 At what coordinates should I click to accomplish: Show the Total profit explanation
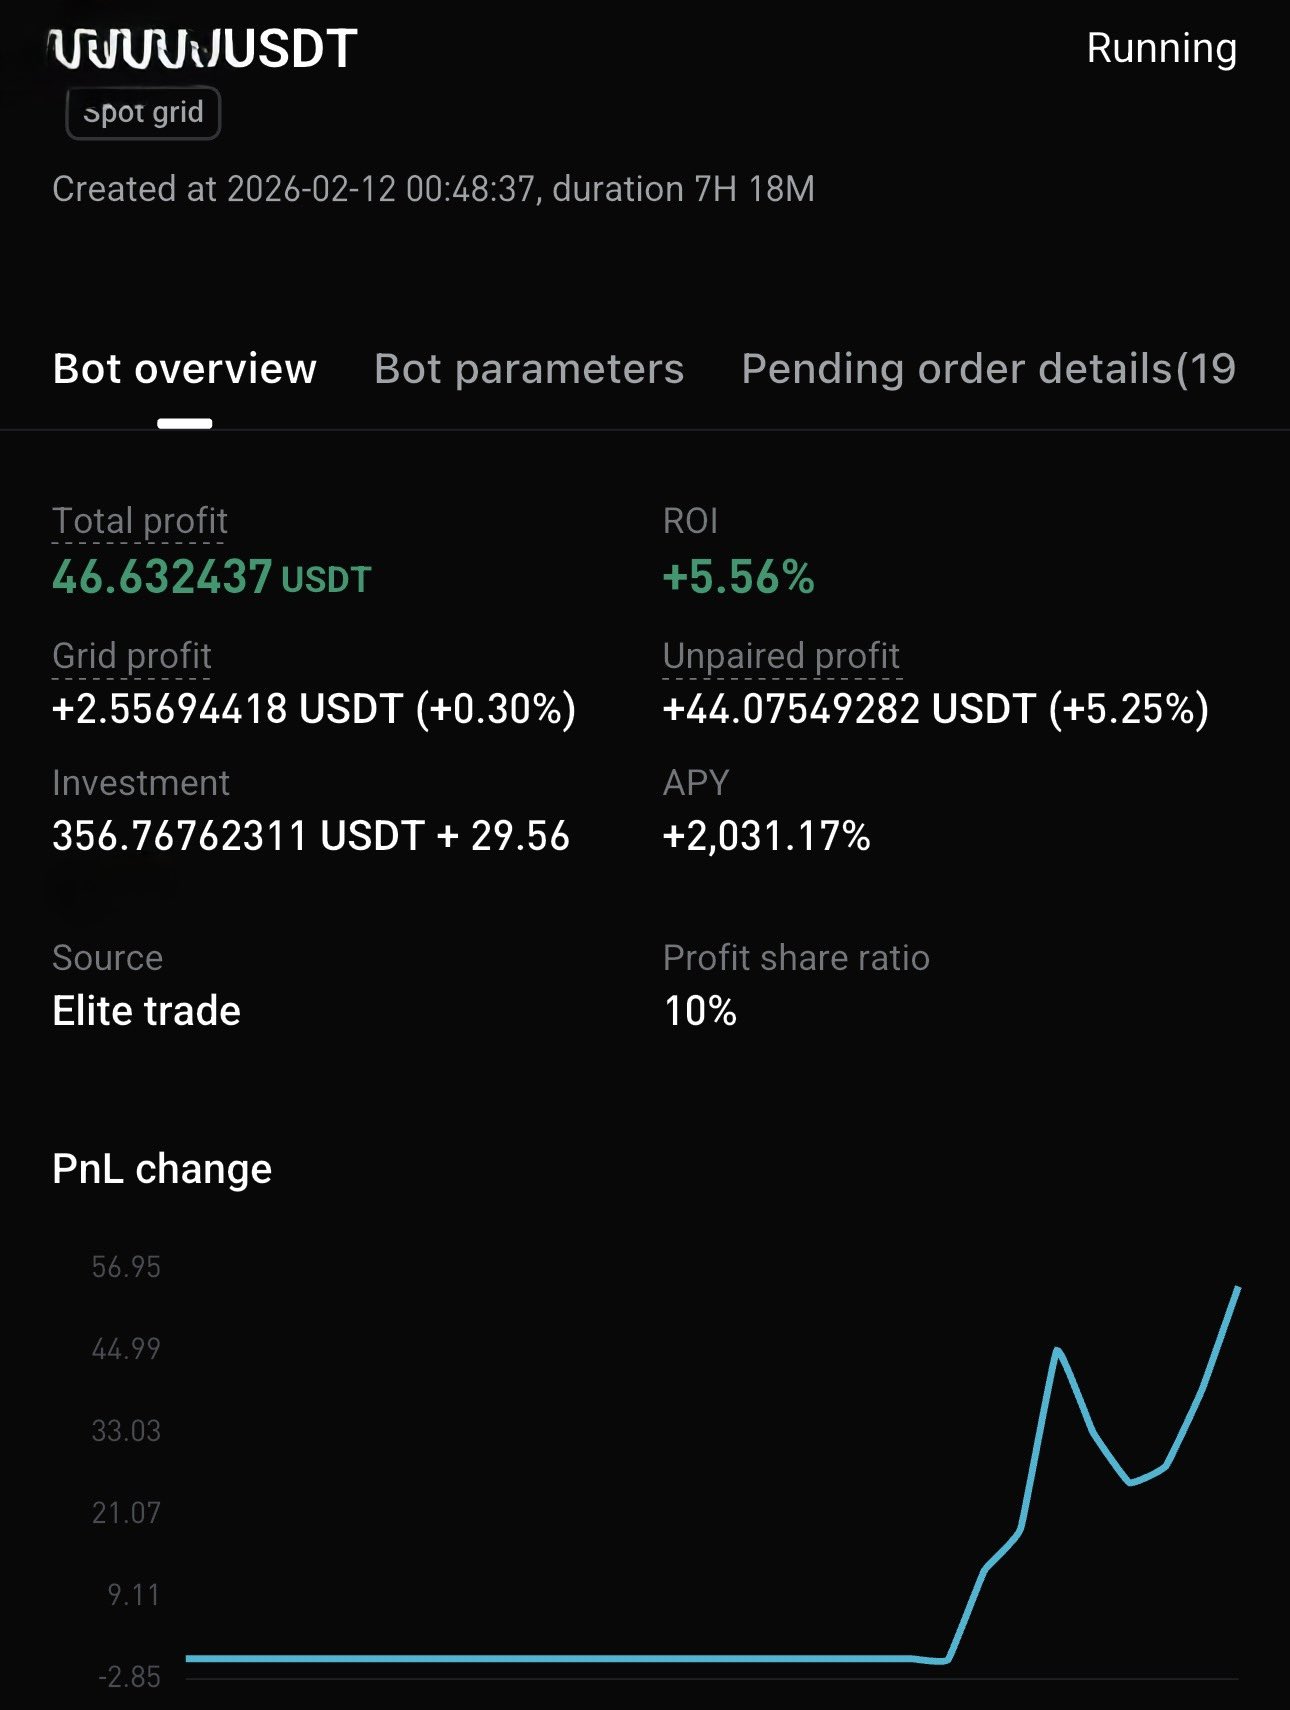coord(139,521)
